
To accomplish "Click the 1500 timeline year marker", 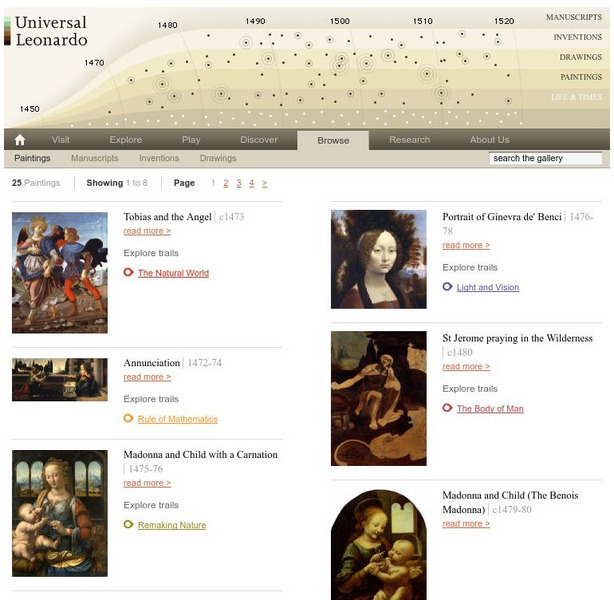I will point(340,21).
